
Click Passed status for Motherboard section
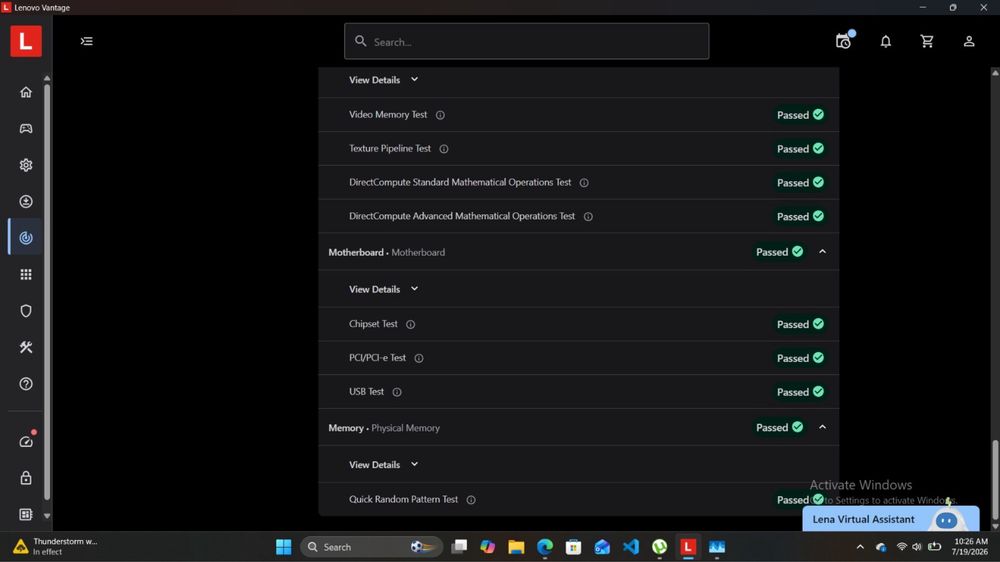point(779,252)
